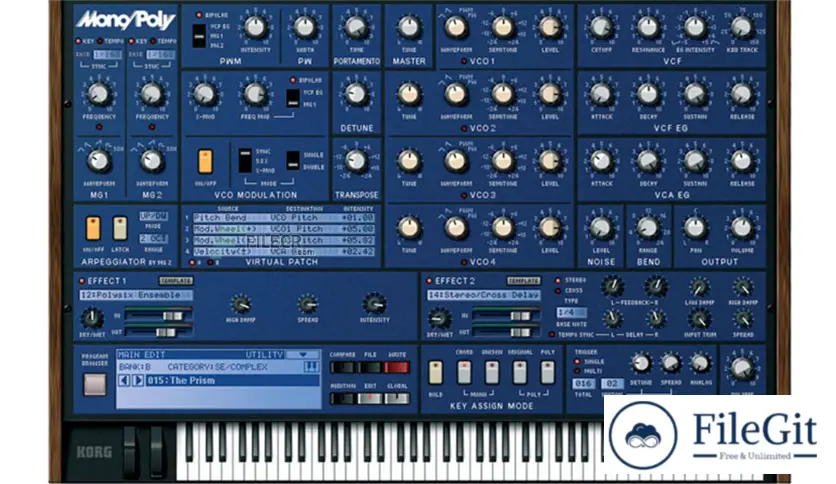Screen dimensions: 836x484
Task: Open the Utility dropdown menu
Action: click(303, 354)
